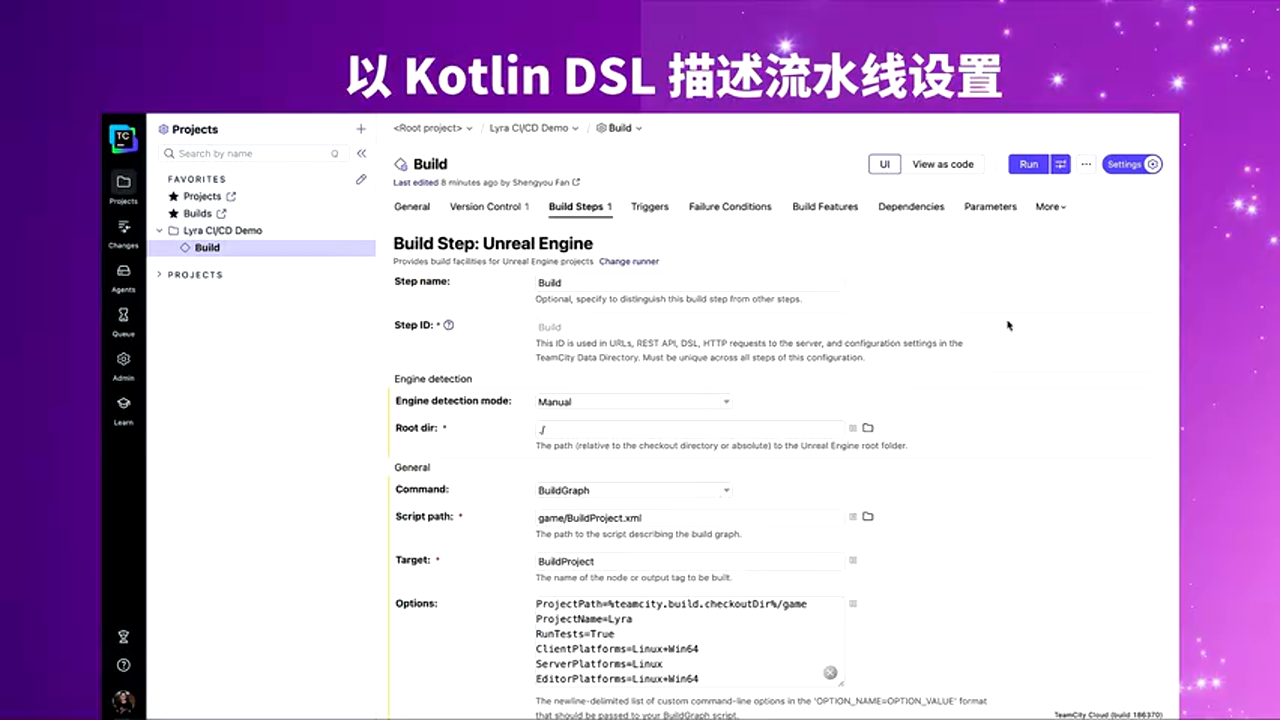Open the Parameters tab
The image size is (1280, 720).
coord(990,207)
